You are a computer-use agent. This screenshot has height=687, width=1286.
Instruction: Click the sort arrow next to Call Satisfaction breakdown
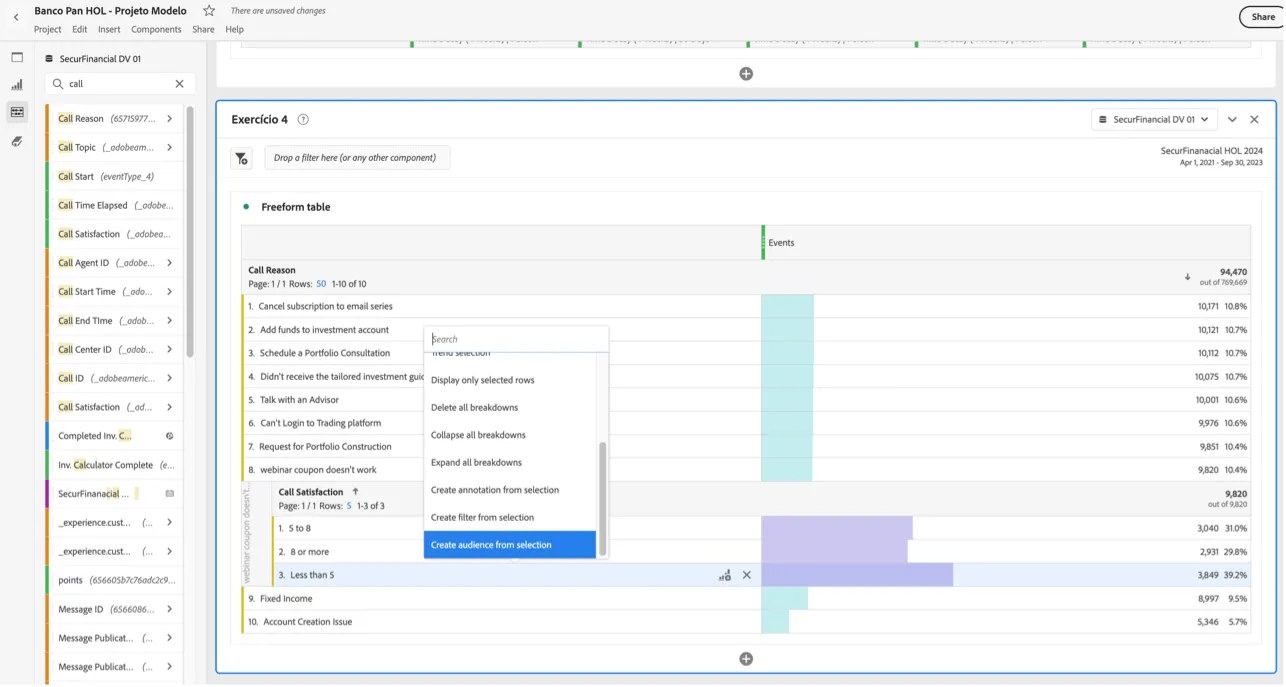[x=355, y=492]
